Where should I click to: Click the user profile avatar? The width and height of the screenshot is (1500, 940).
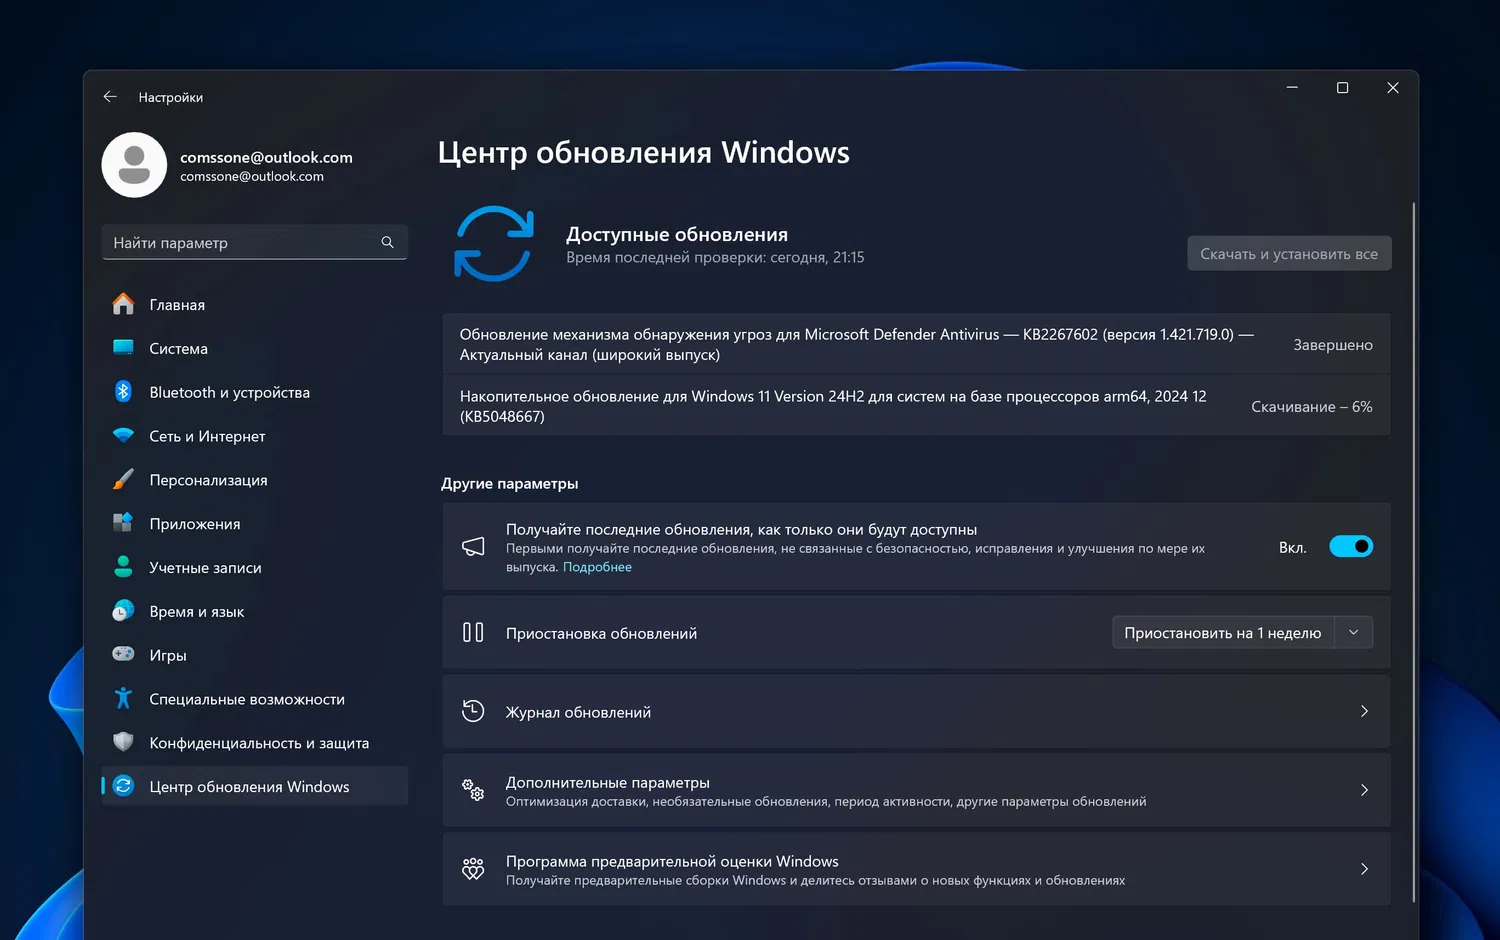(134, 165)
